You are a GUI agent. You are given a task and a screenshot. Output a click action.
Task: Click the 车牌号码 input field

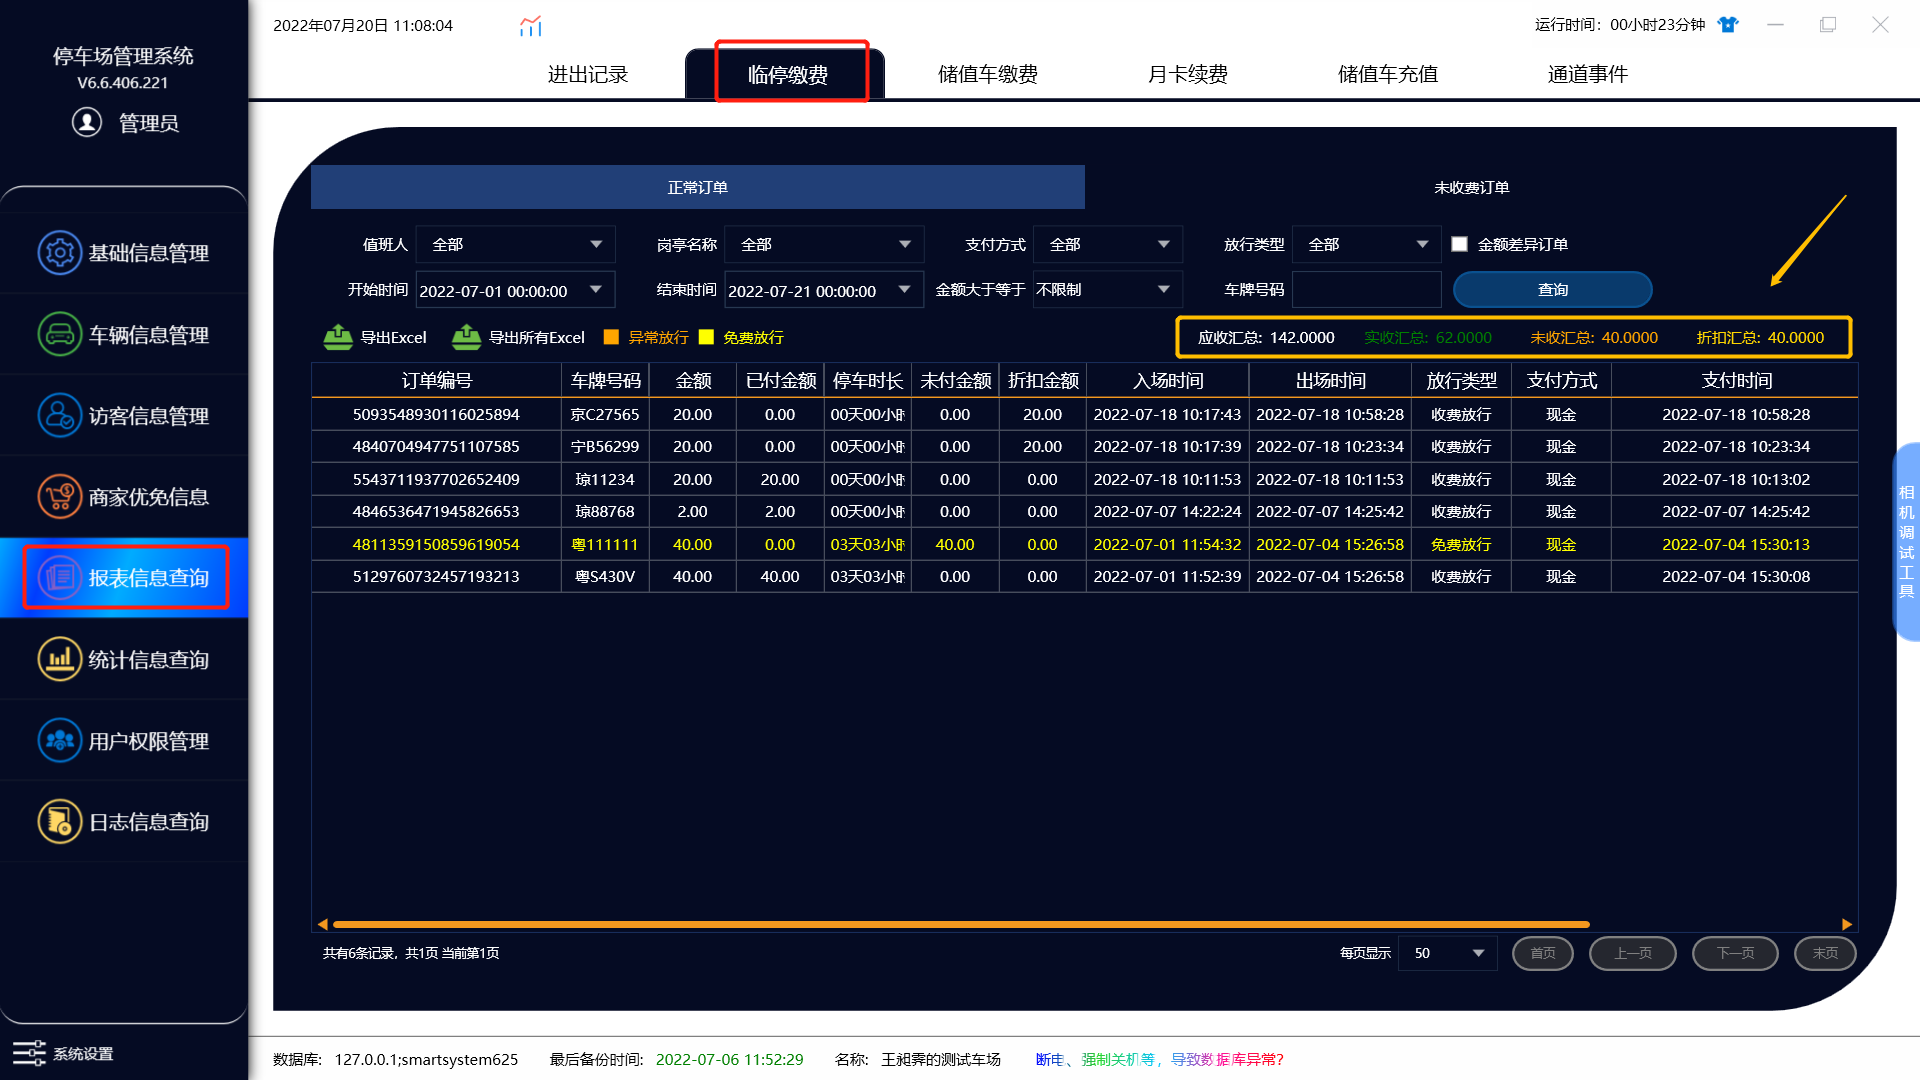pos(1366,289)
